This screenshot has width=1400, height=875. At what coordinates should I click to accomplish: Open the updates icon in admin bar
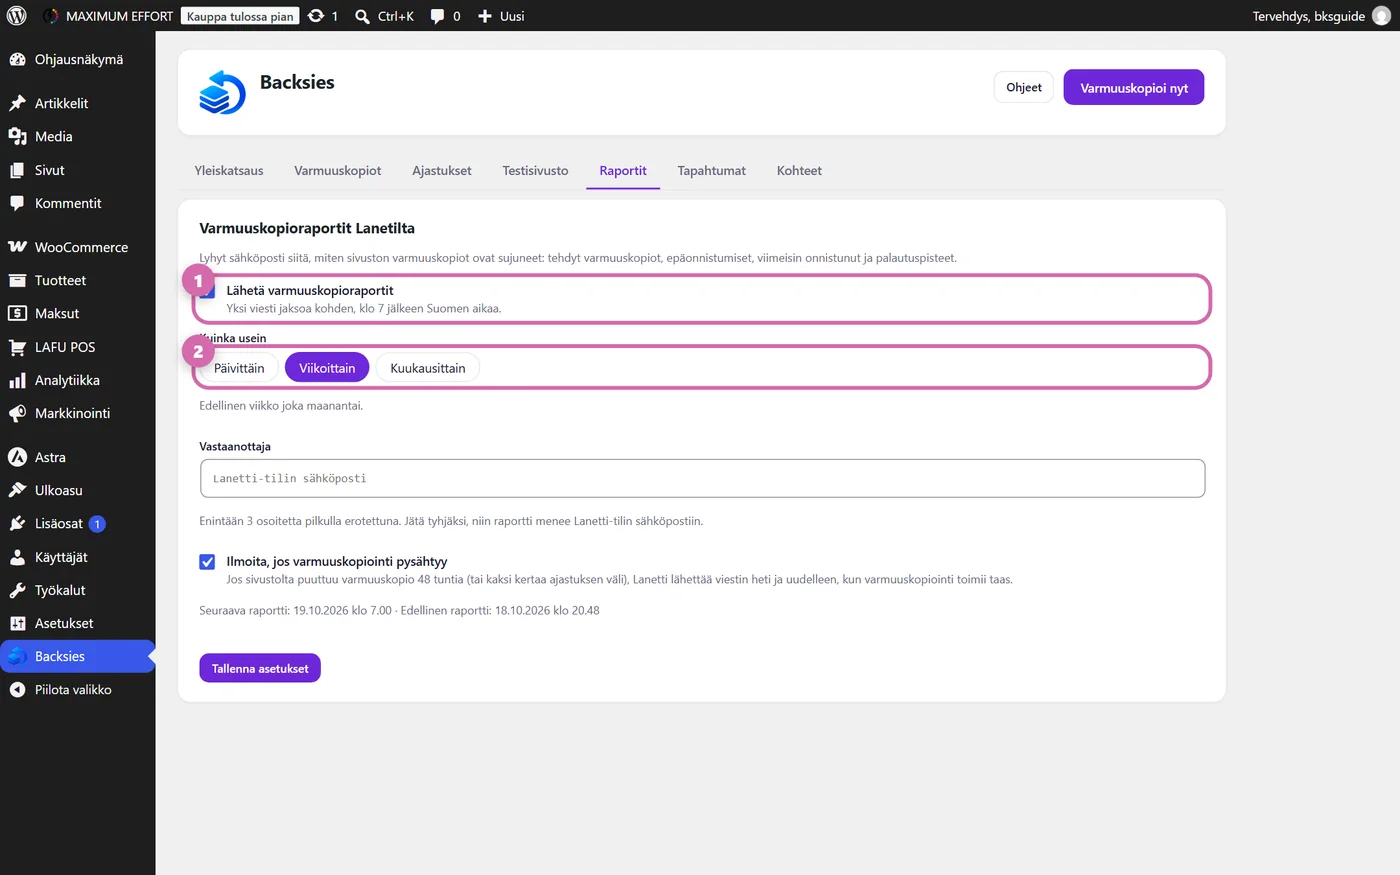(x=316, y=16)
